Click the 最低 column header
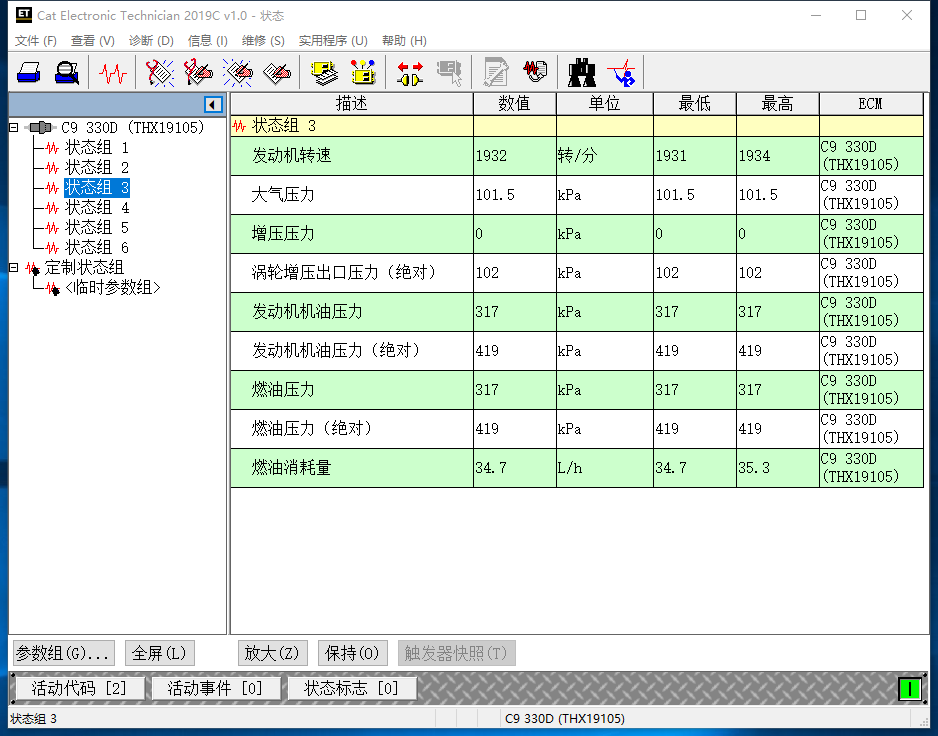Image resolution: width=938 pixels, height=736 pixels. pos(695,104)
